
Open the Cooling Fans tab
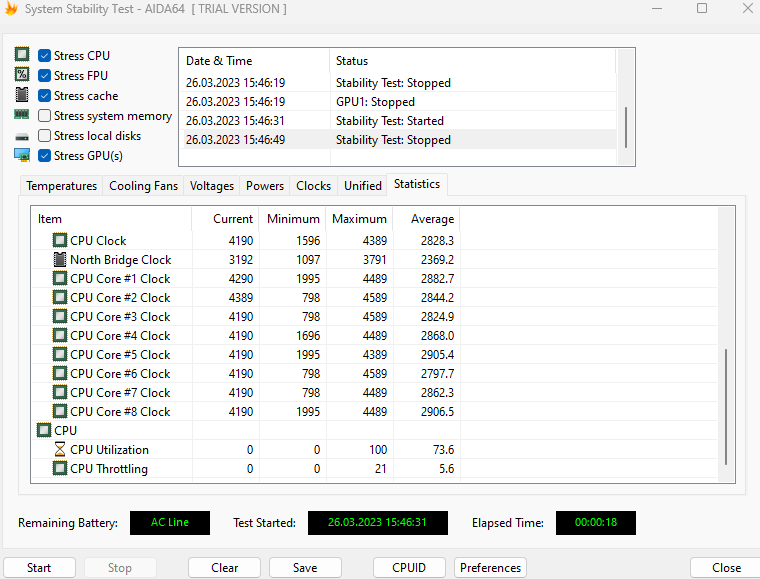pyautogui.click(x=143, y=186)
